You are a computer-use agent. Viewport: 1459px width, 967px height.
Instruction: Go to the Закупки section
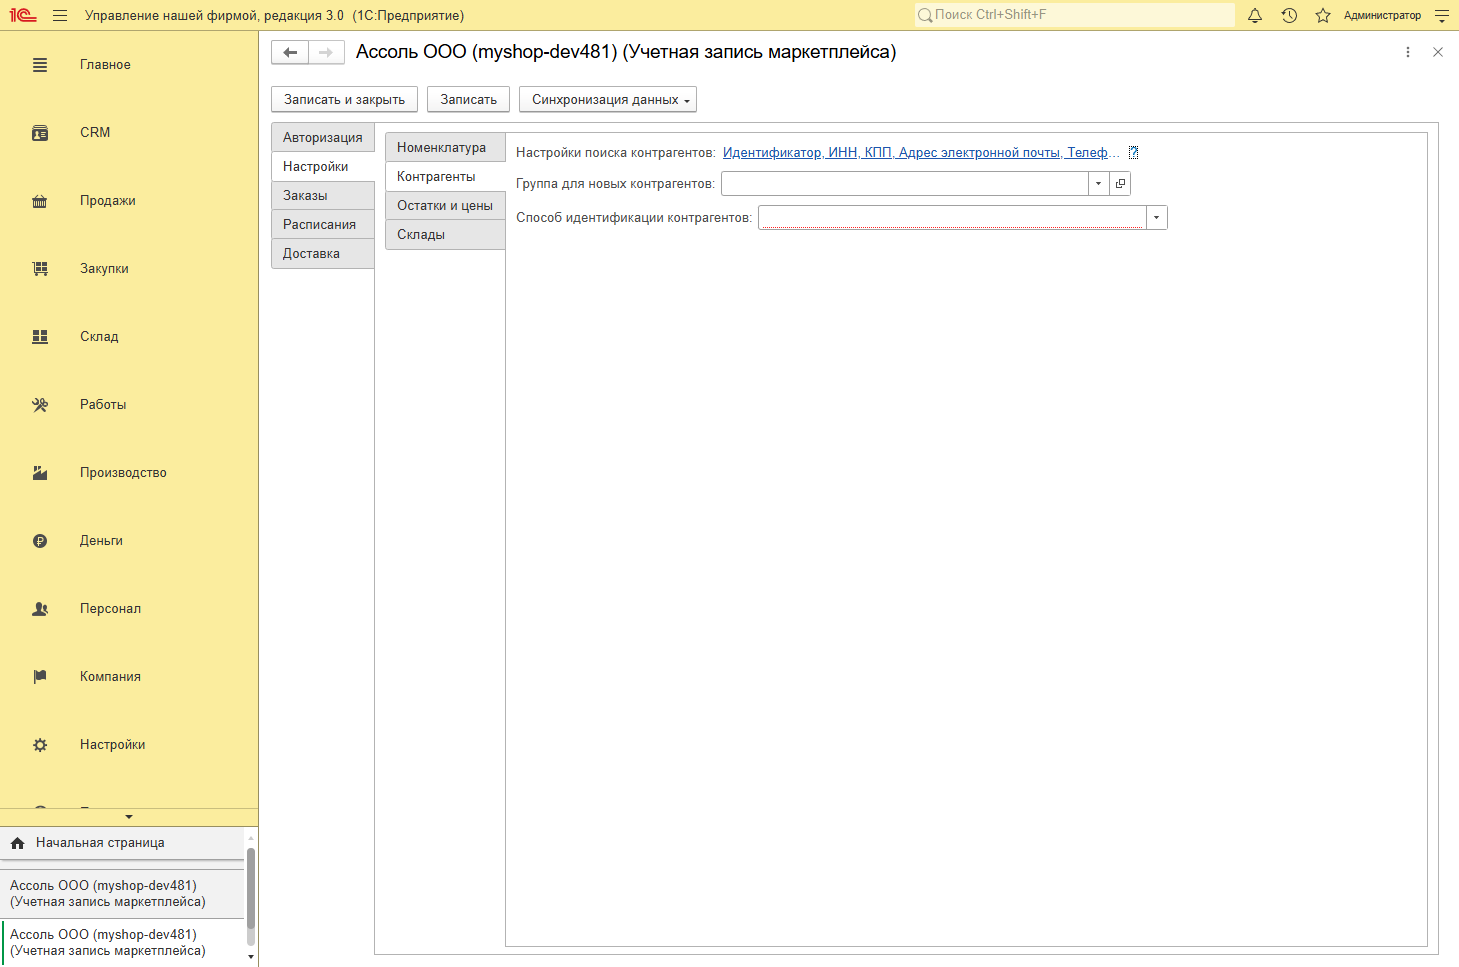tap(104, 269)
